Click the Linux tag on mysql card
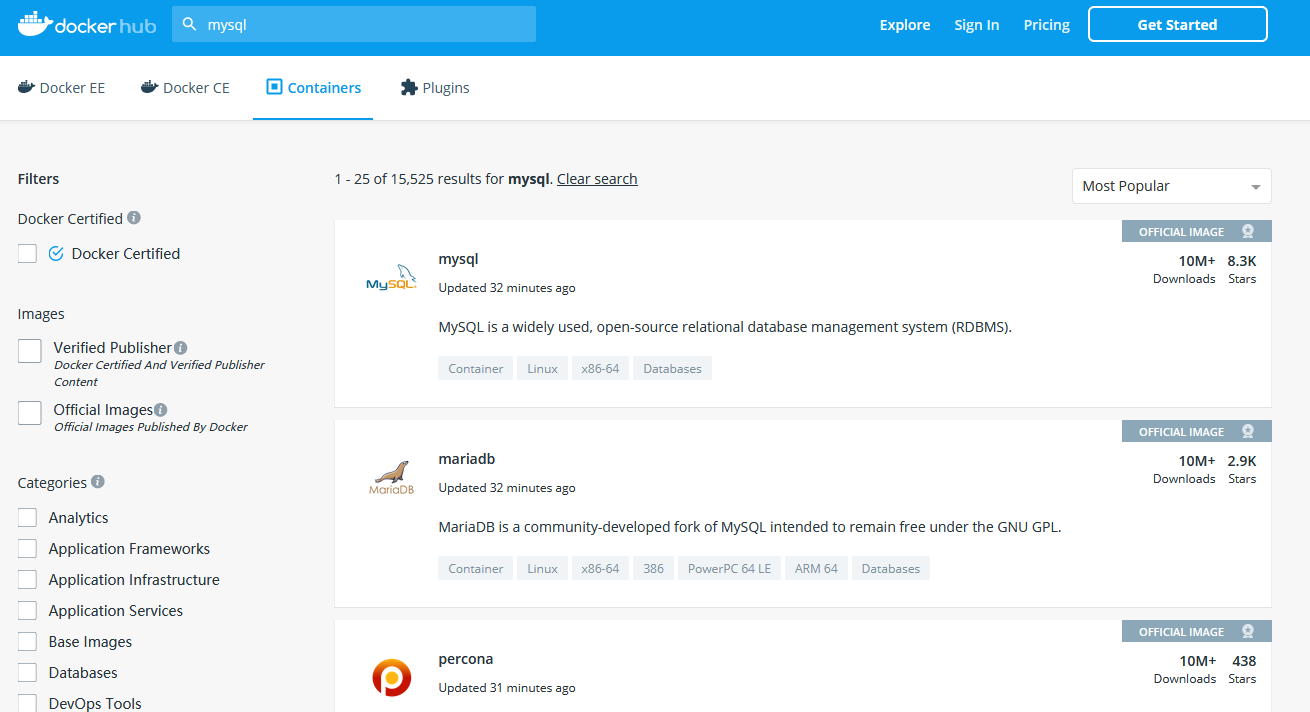 point(543,369)
